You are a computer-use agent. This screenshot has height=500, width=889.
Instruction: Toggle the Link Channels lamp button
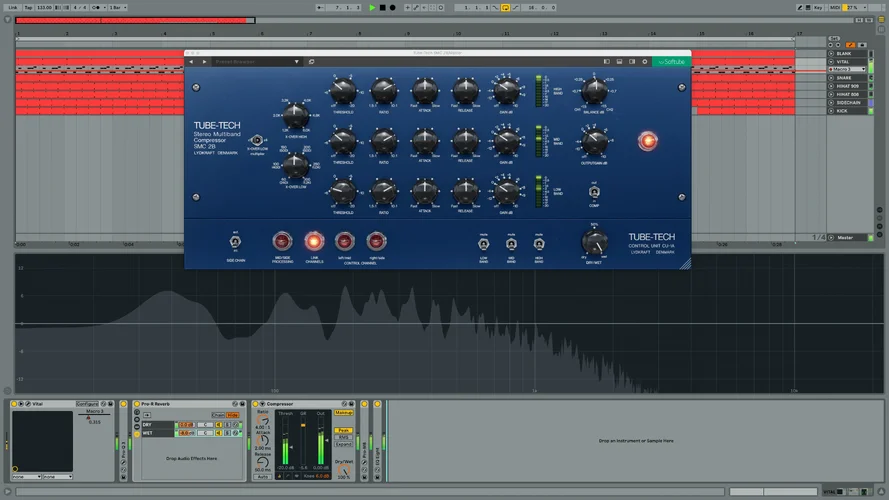point(313,241)
